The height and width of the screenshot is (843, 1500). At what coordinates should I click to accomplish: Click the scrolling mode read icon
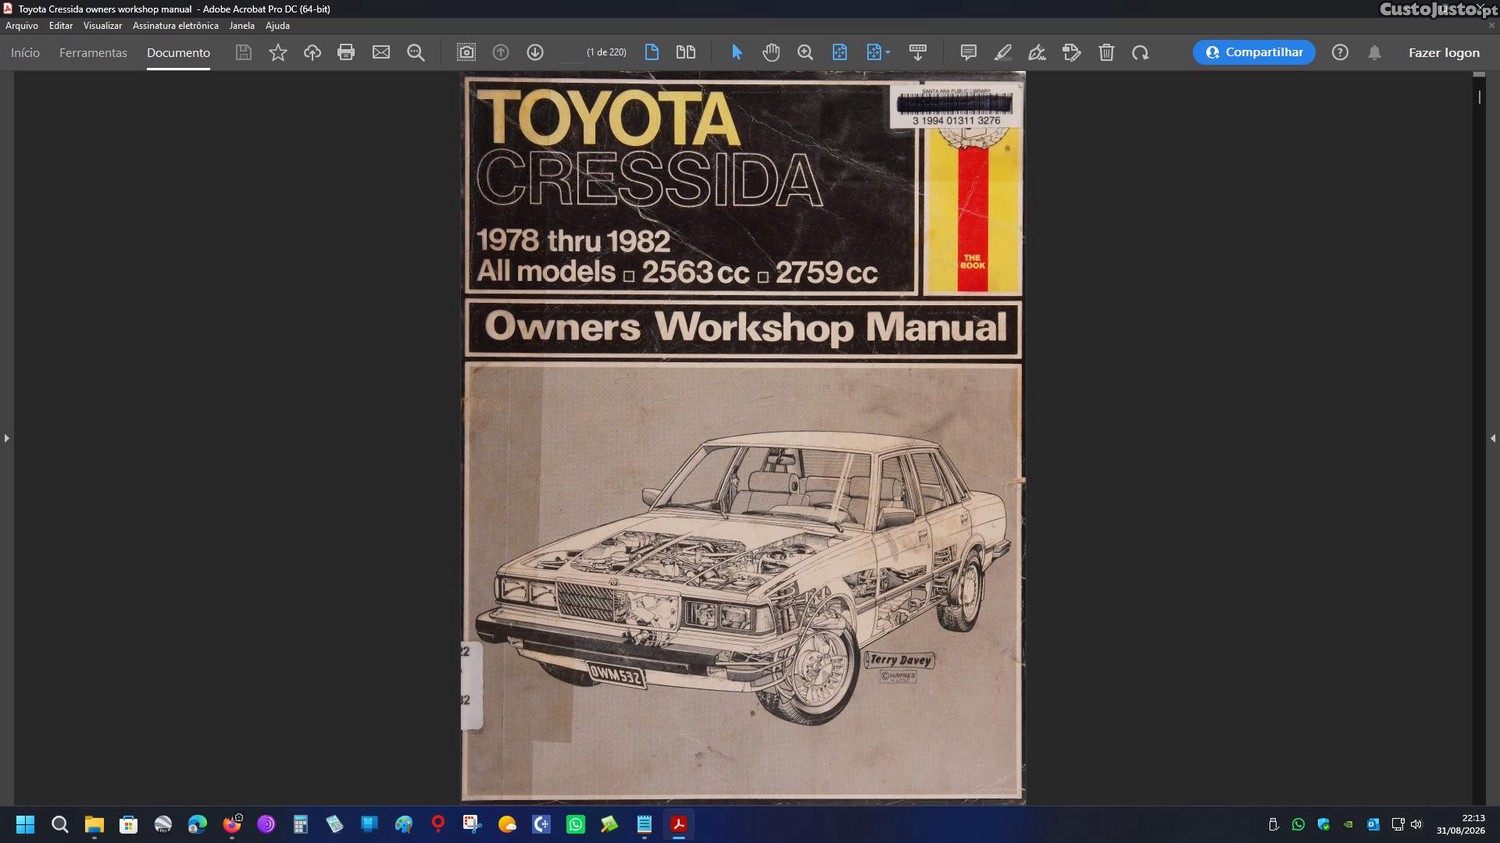(917, 52)
